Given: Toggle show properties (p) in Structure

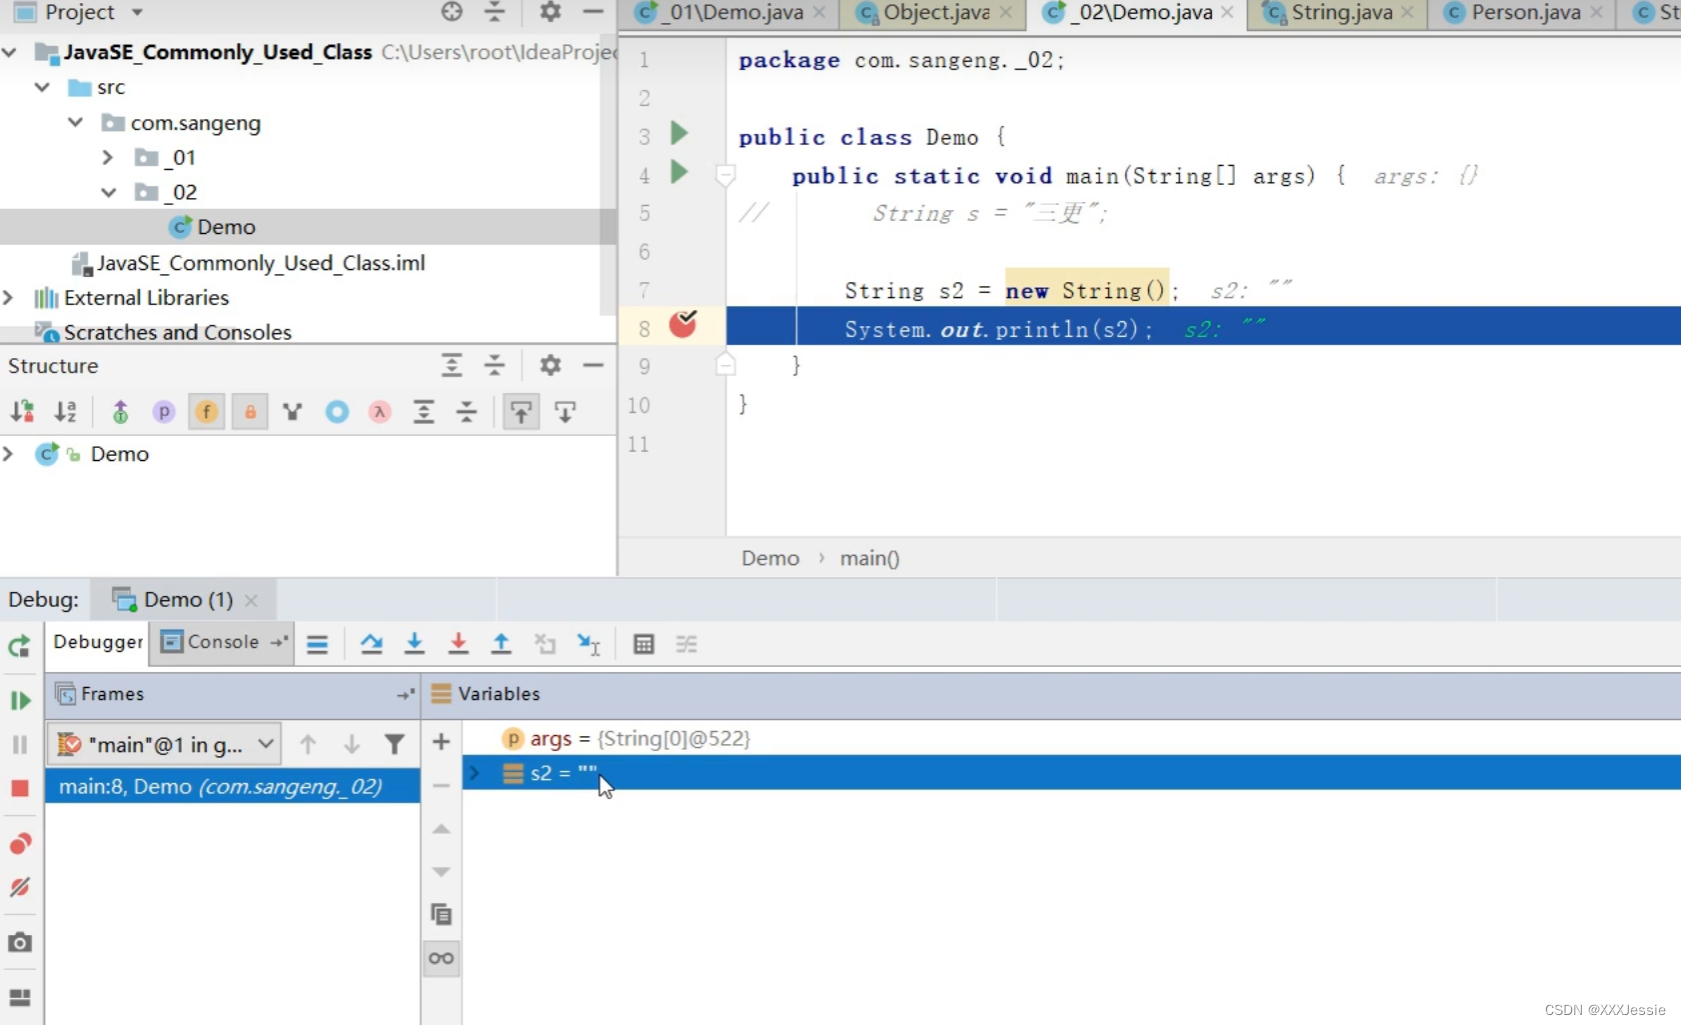Looking at the screenshot, I should [163, 411].
